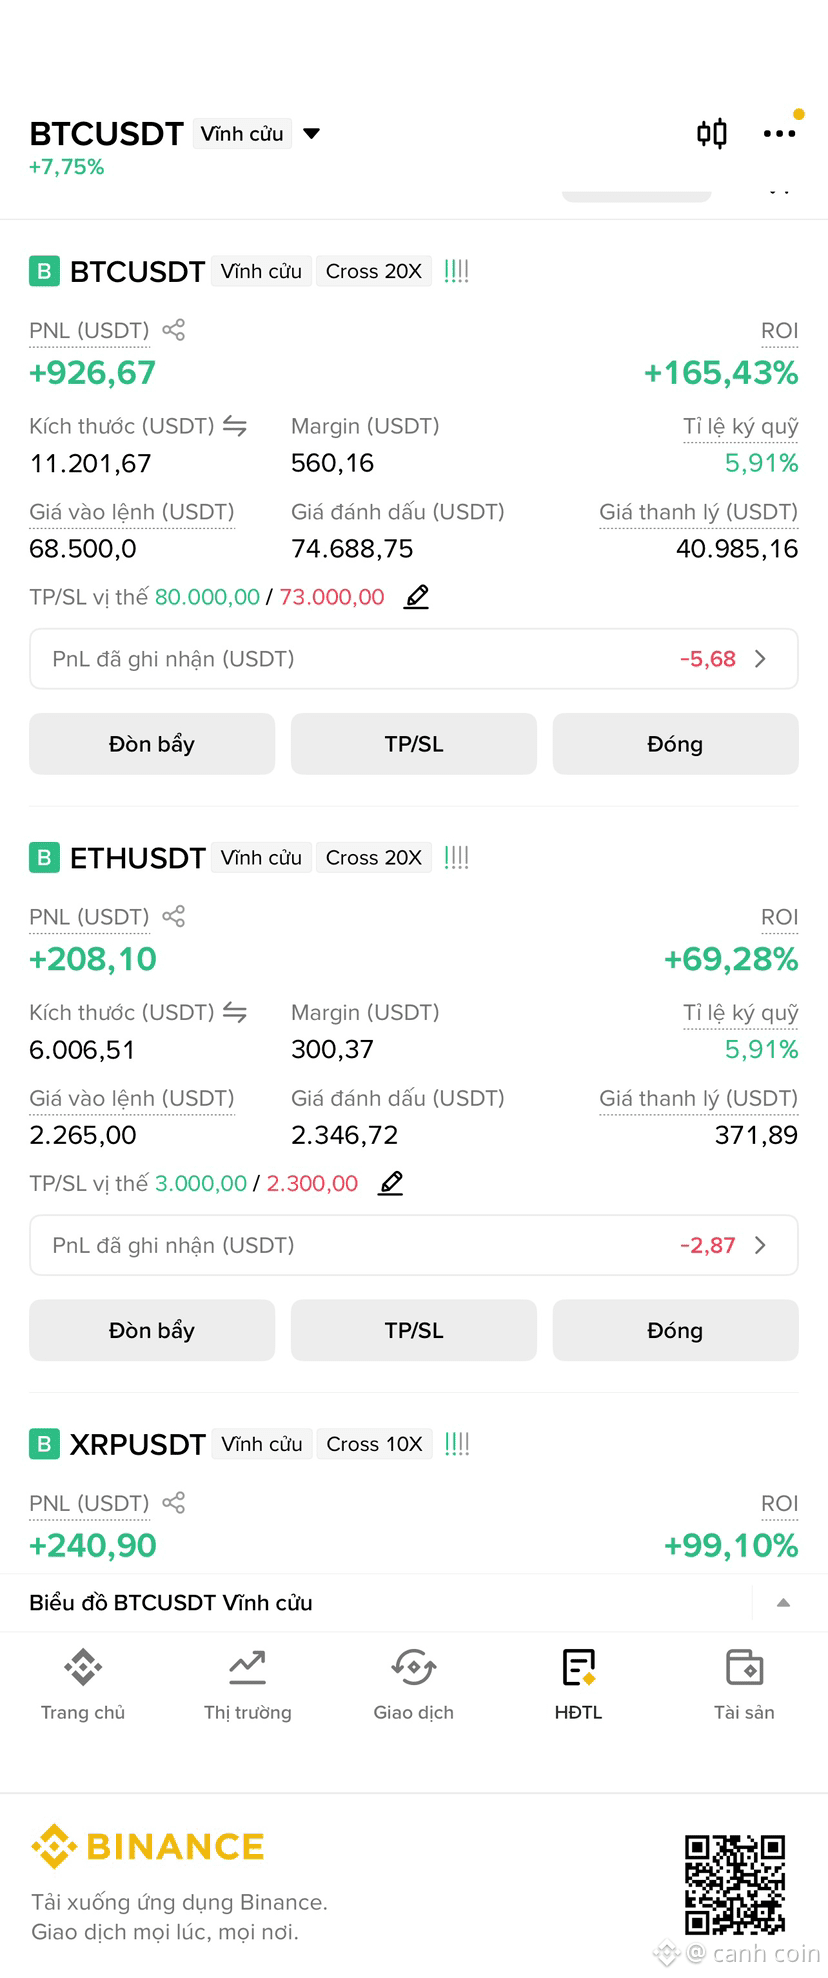The height and width of the screenshot is (1978, 828).
Task: Share the ETHUSDT PNL
Action: click(173, 916)
